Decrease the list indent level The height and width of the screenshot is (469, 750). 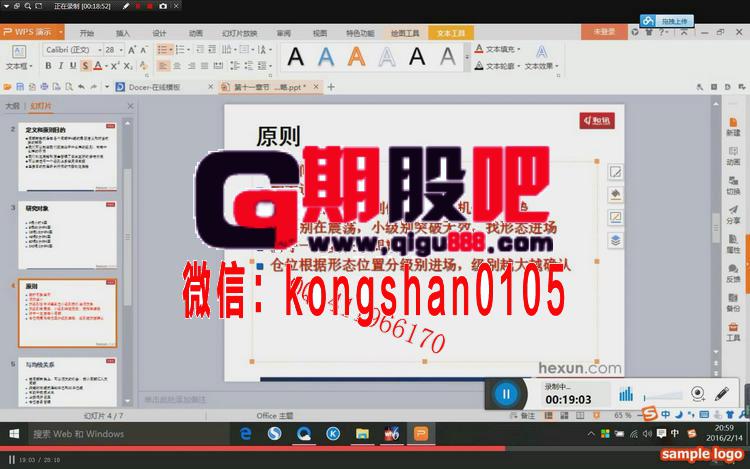(x=200, y=50)
